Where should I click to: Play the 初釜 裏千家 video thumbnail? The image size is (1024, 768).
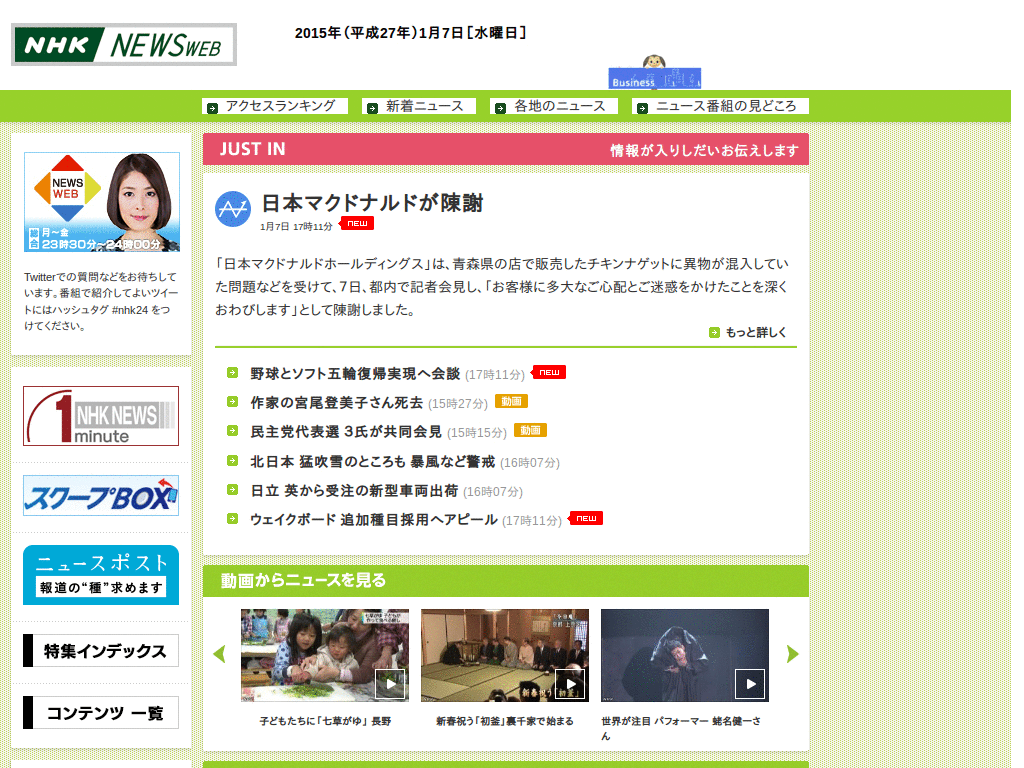pyautogui.click(x=505, y=656)
